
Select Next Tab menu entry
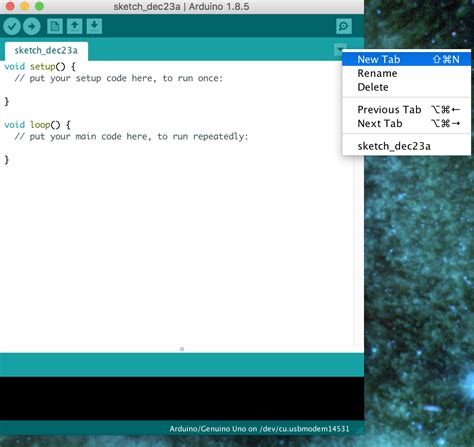[407, 124]
